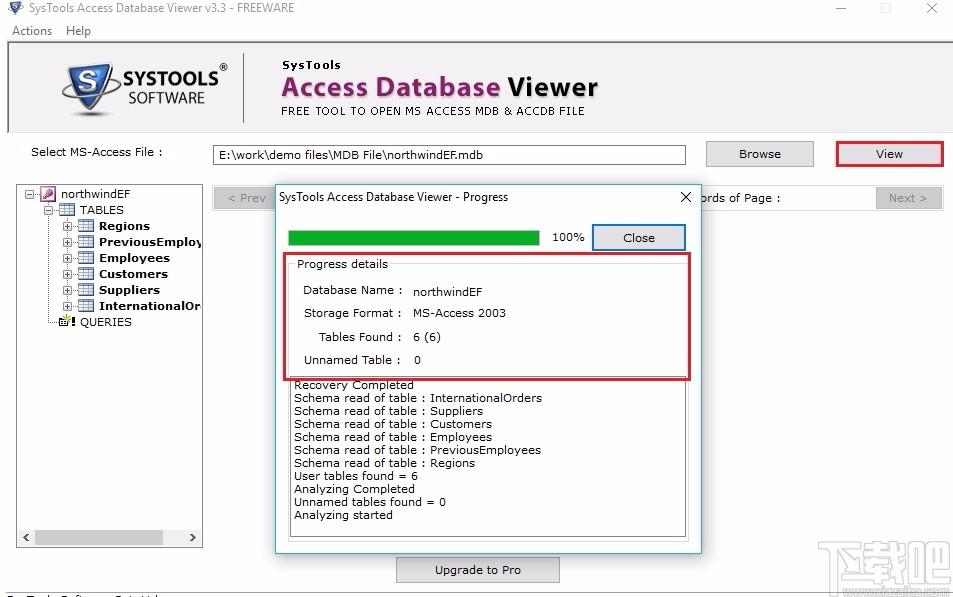Open the Help menu
Screen dimensions: 953x597
[78, 30]
